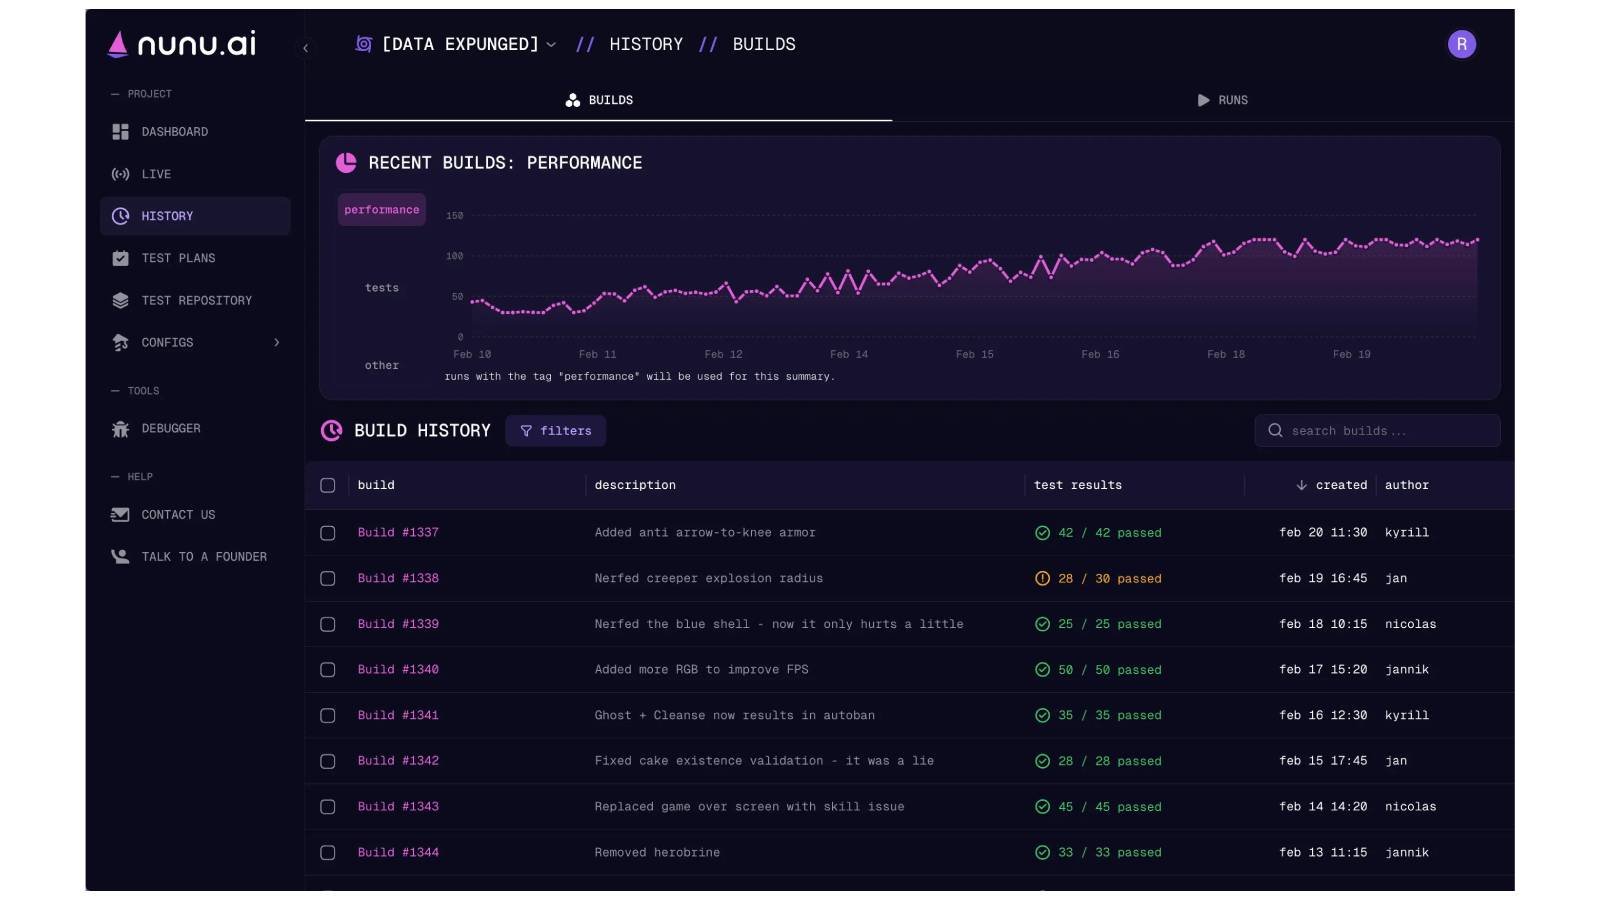Viewport: 1600px width, 900px height.
Task: Open the filters button
Action: tap(555, 431)
